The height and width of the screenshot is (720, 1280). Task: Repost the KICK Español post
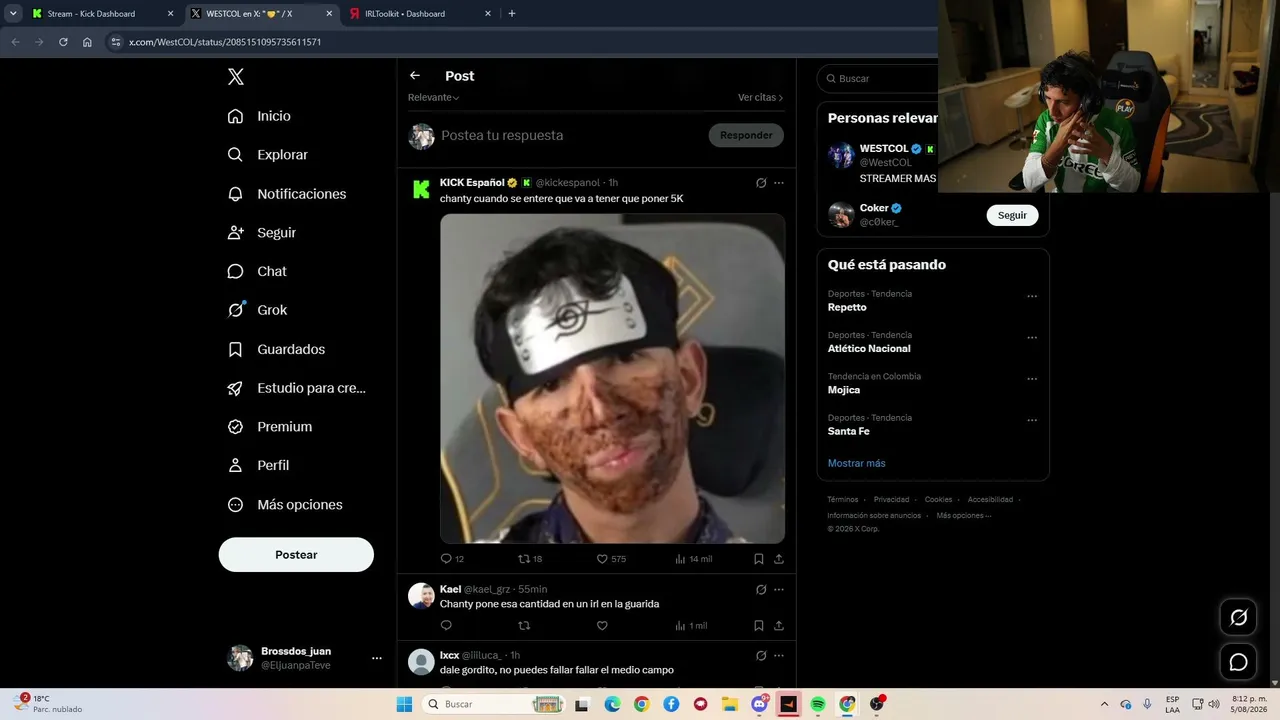[524, 559]
